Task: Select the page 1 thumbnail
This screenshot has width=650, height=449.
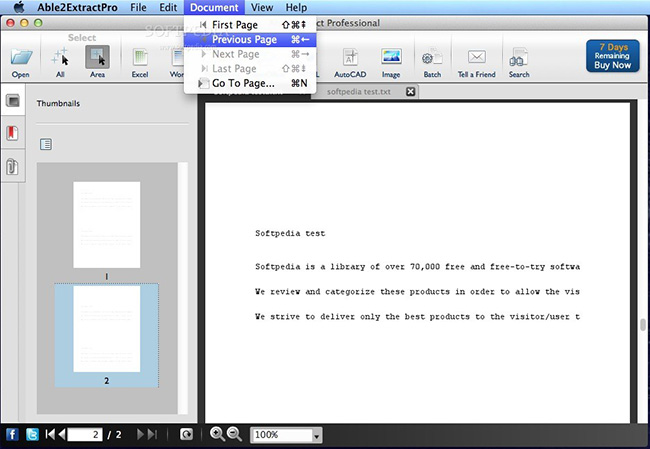Action: 106,225
